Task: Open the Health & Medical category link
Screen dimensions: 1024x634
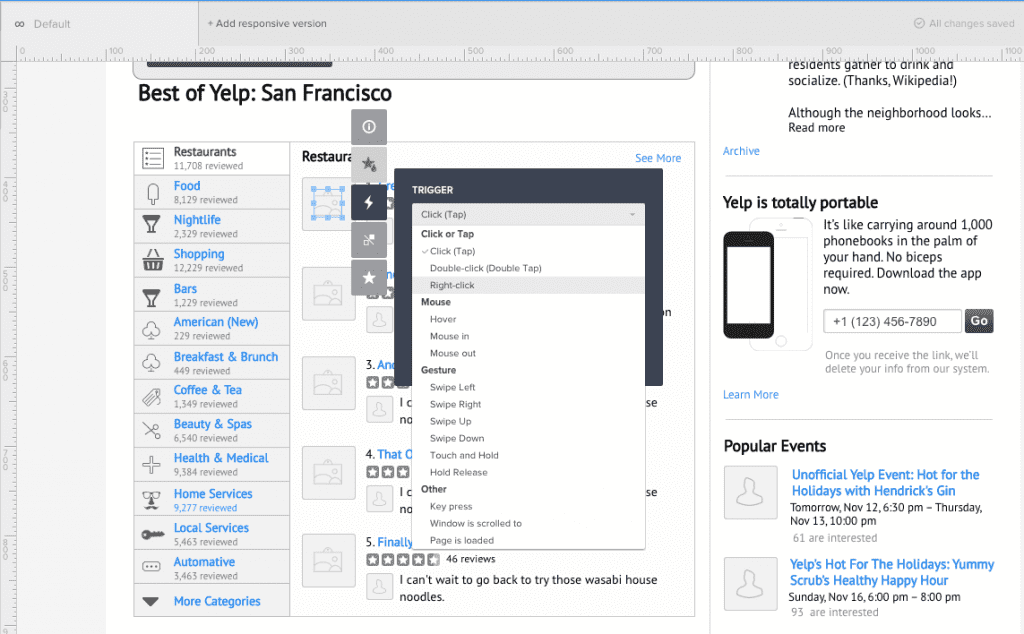Action: pos(221,458)
